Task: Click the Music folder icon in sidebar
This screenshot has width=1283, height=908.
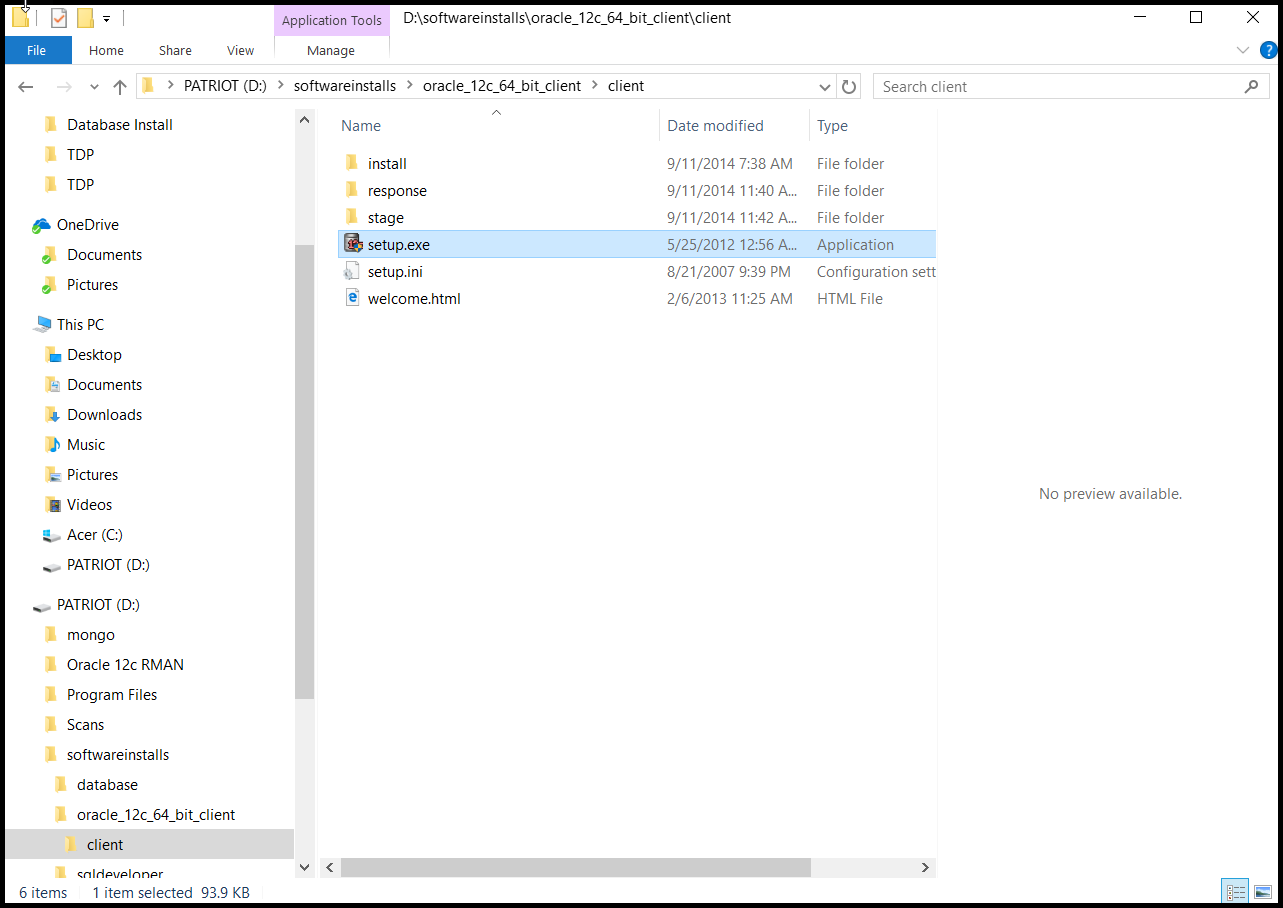Action: (52, 444)
